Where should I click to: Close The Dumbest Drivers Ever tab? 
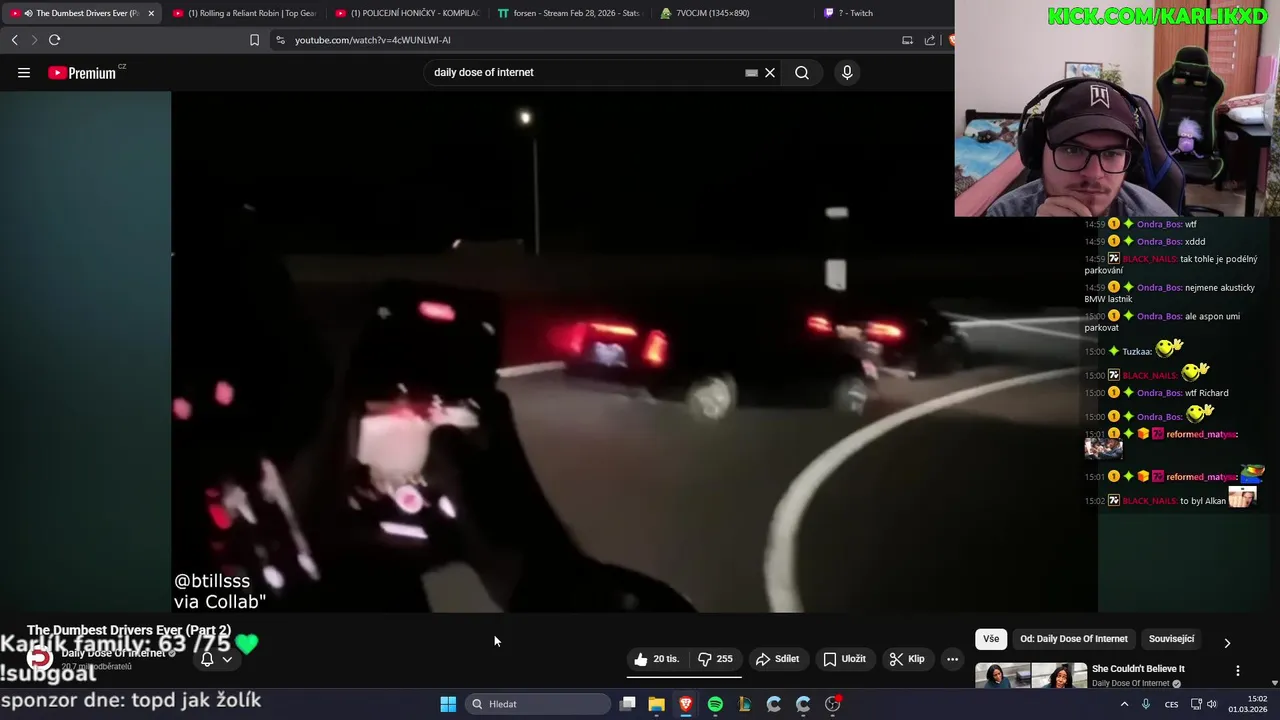coord(151,13)
